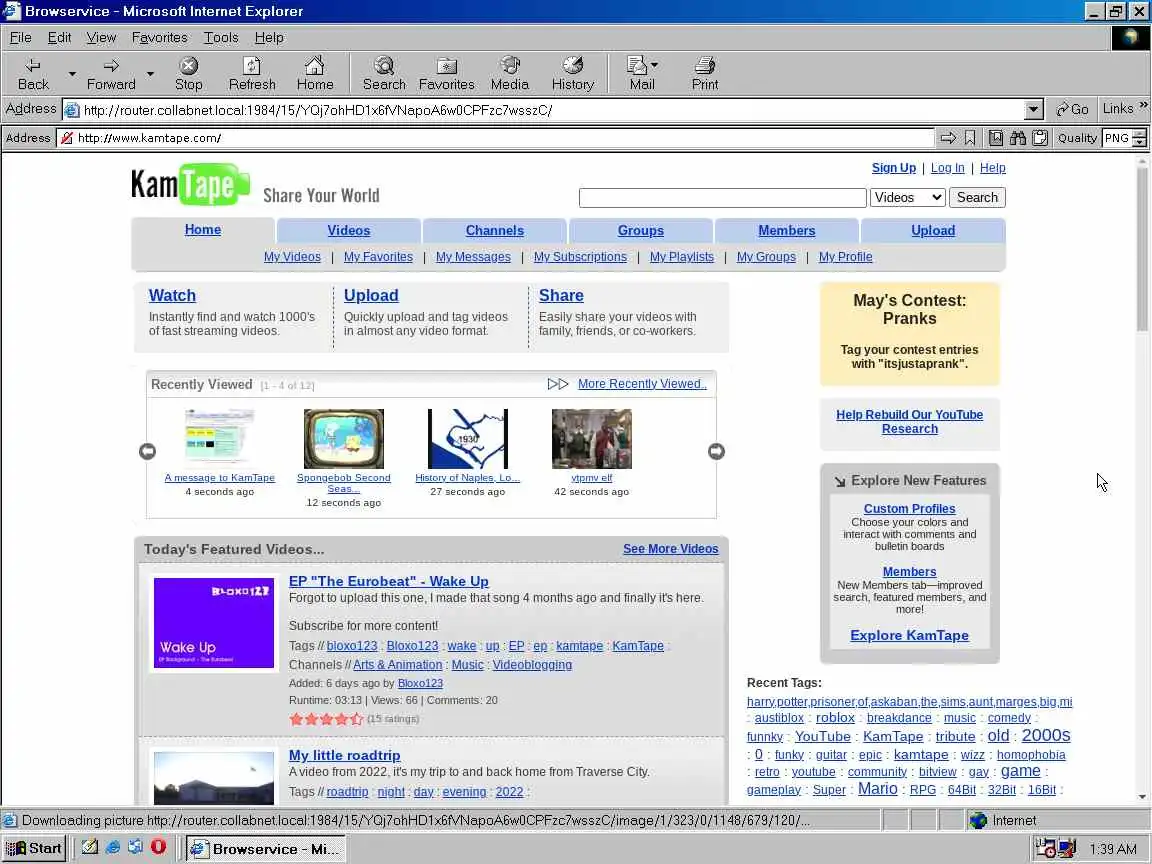Click the KamTape Search button
This screenshot has width=1152, height=864.
977,197
